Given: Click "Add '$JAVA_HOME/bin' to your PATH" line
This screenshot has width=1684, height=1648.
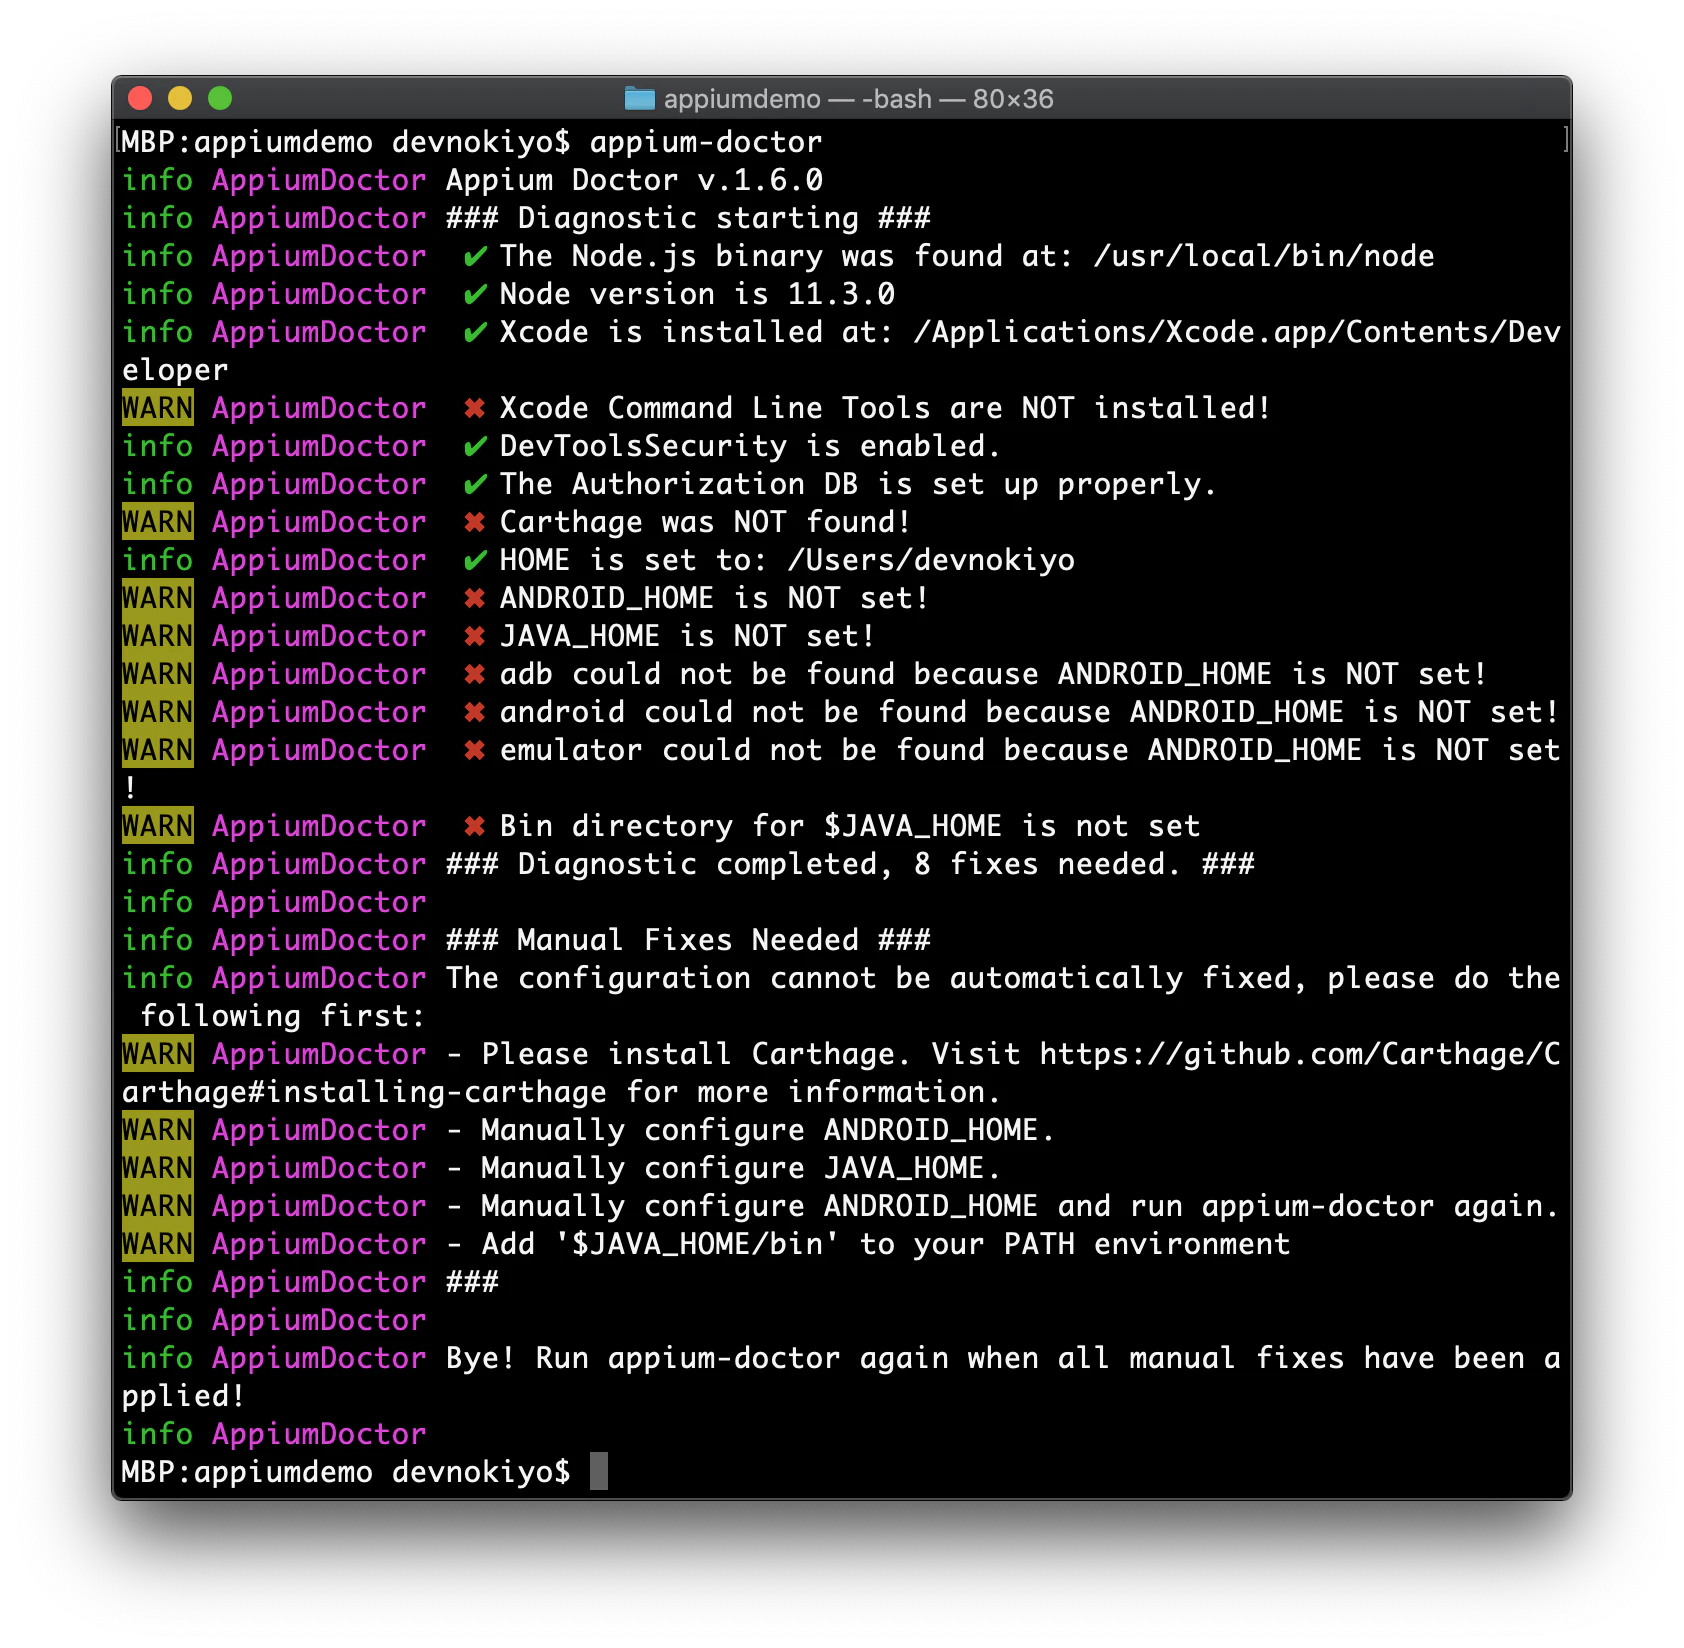Looking at the screenshot, I should (x=886, y=1244).
